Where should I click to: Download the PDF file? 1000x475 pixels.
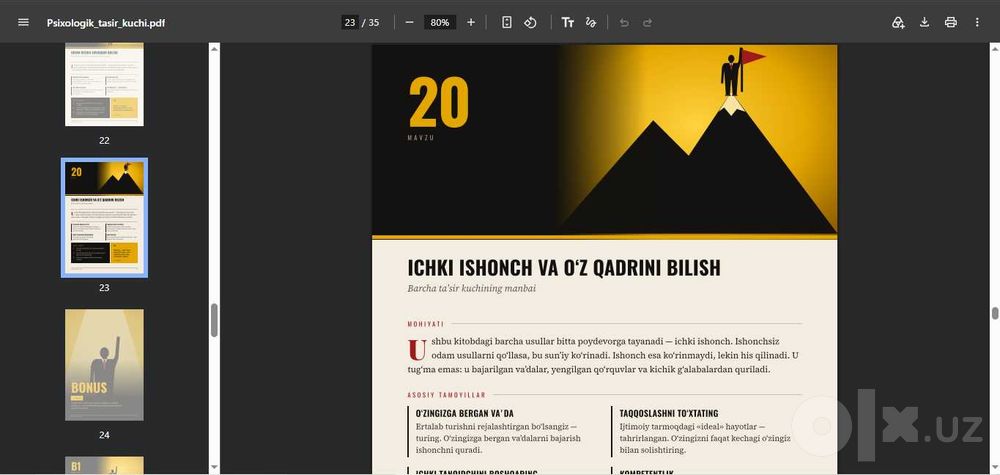(924, 22)
